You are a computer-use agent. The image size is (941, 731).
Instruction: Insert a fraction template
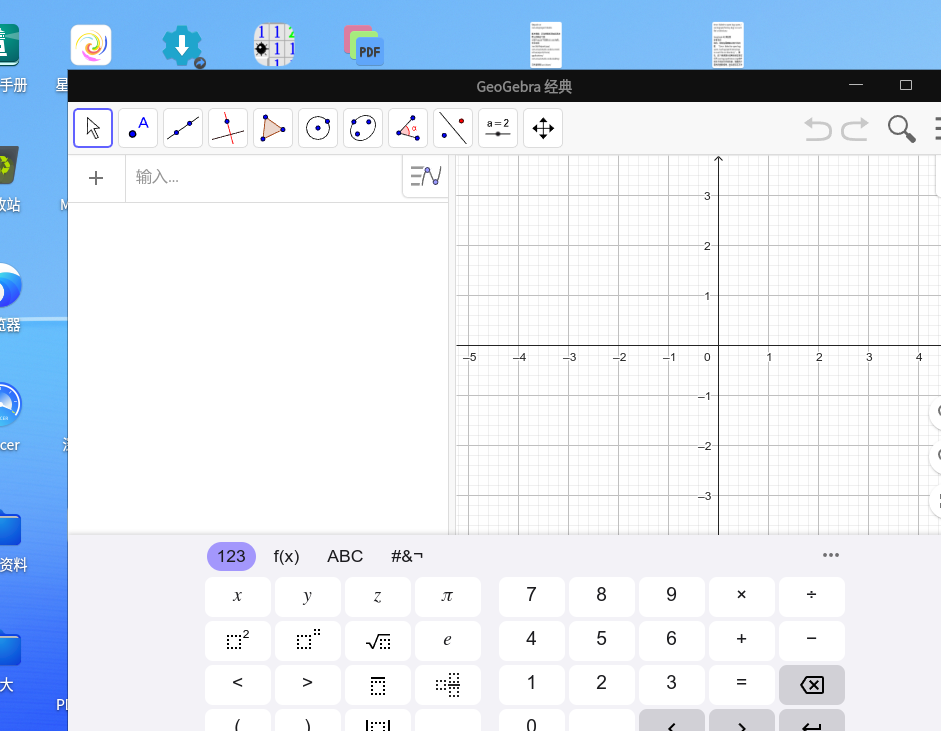pos(448,685)
